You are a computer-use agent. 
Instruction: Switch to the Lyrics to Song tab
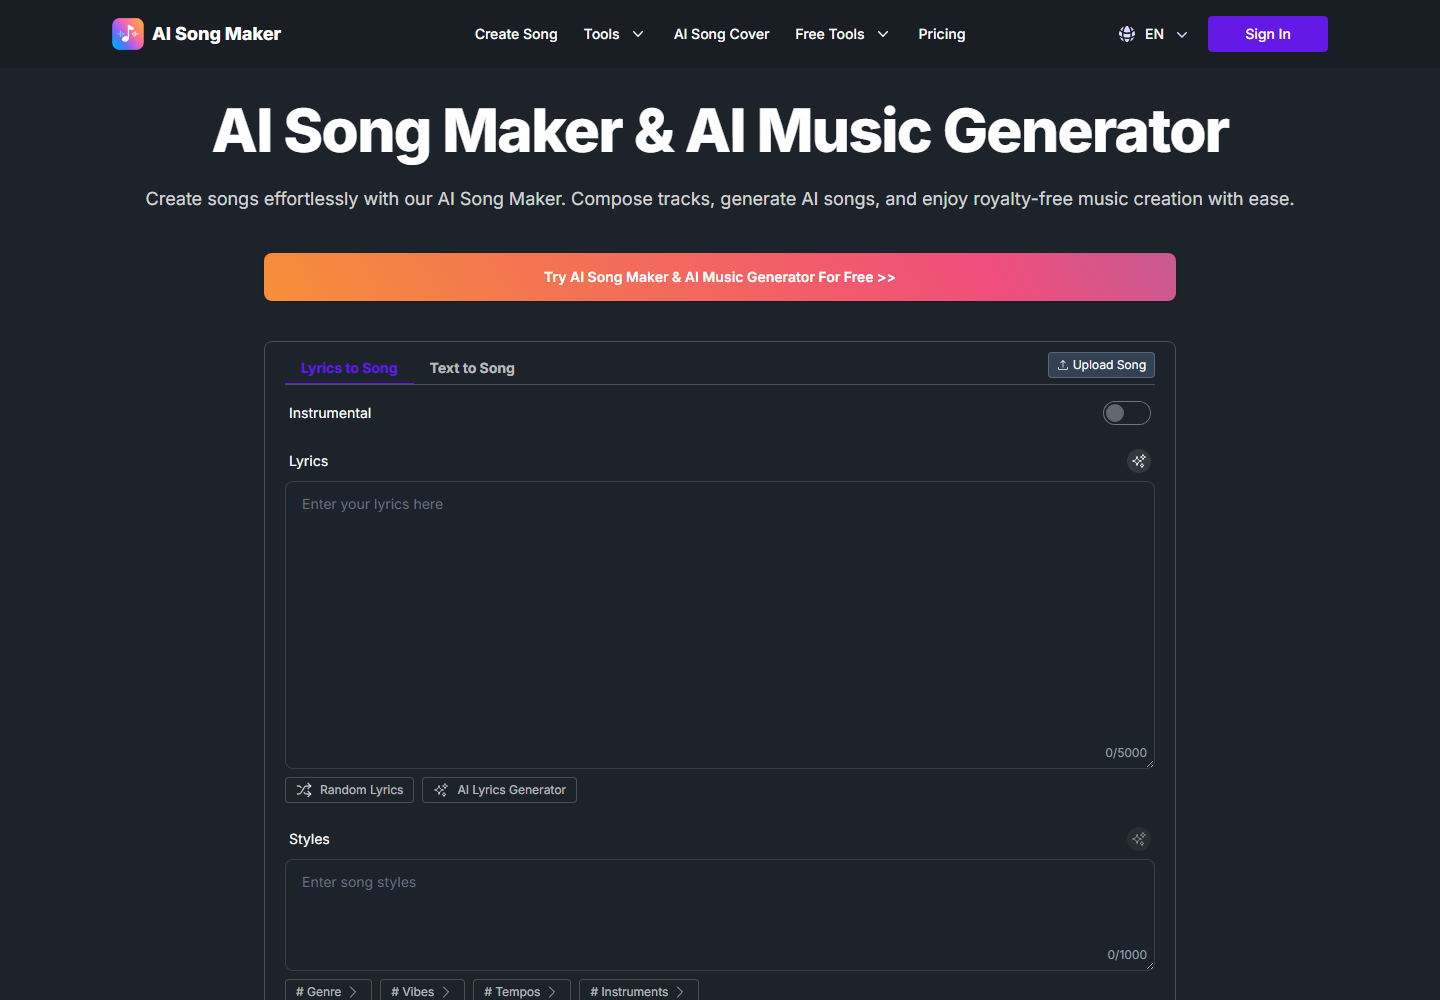click(349, 368)
